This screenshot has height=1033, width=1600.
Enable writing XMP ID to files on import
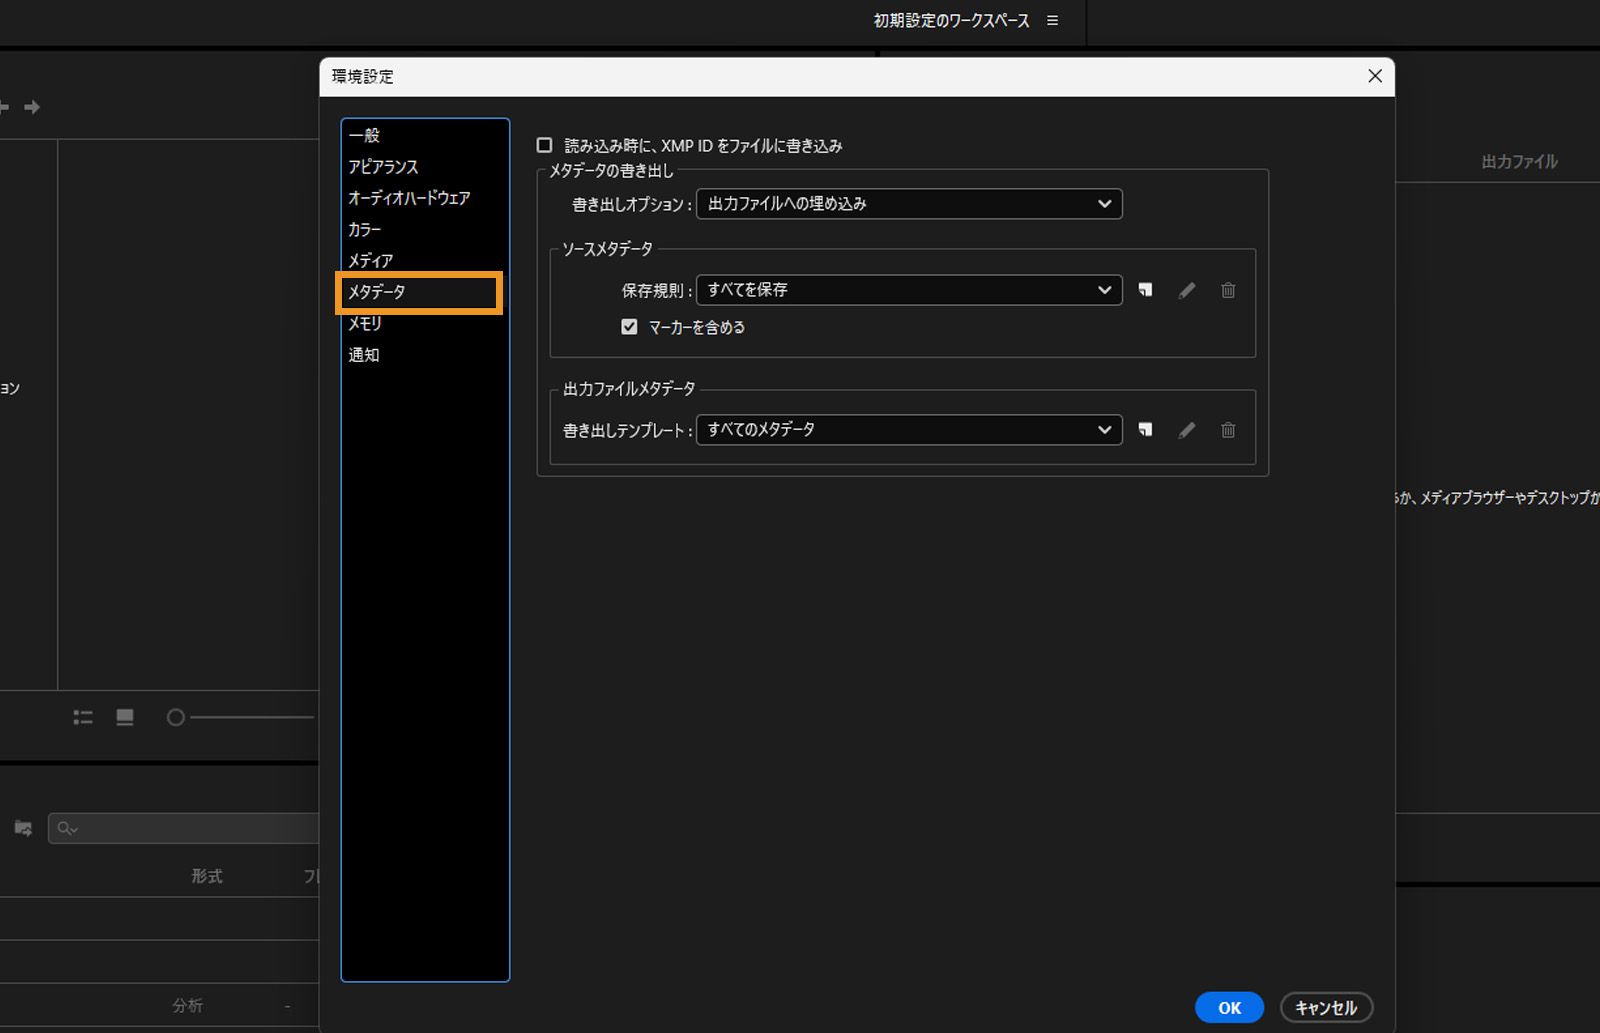(x=544, y=145)
